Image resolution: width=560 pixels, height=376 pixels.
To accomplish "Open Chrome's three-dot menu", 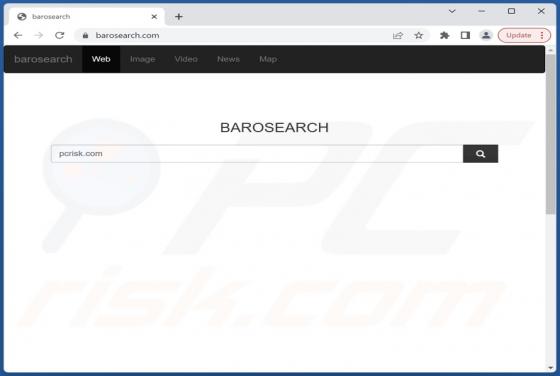I will [542, 35].
